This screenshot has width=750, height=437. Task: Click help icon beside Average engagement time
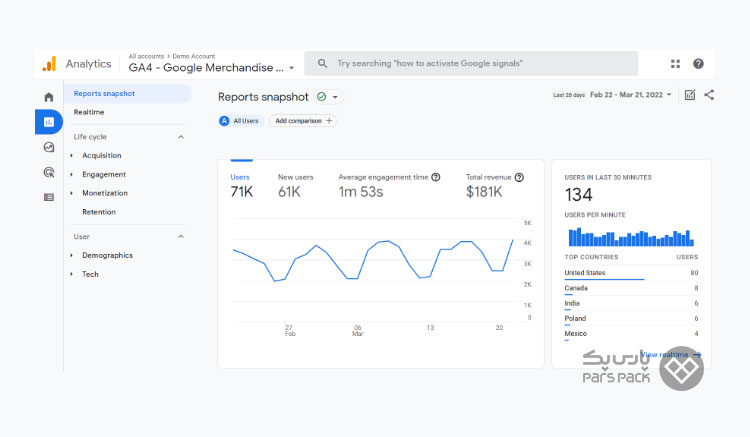[x=436, y=177]
